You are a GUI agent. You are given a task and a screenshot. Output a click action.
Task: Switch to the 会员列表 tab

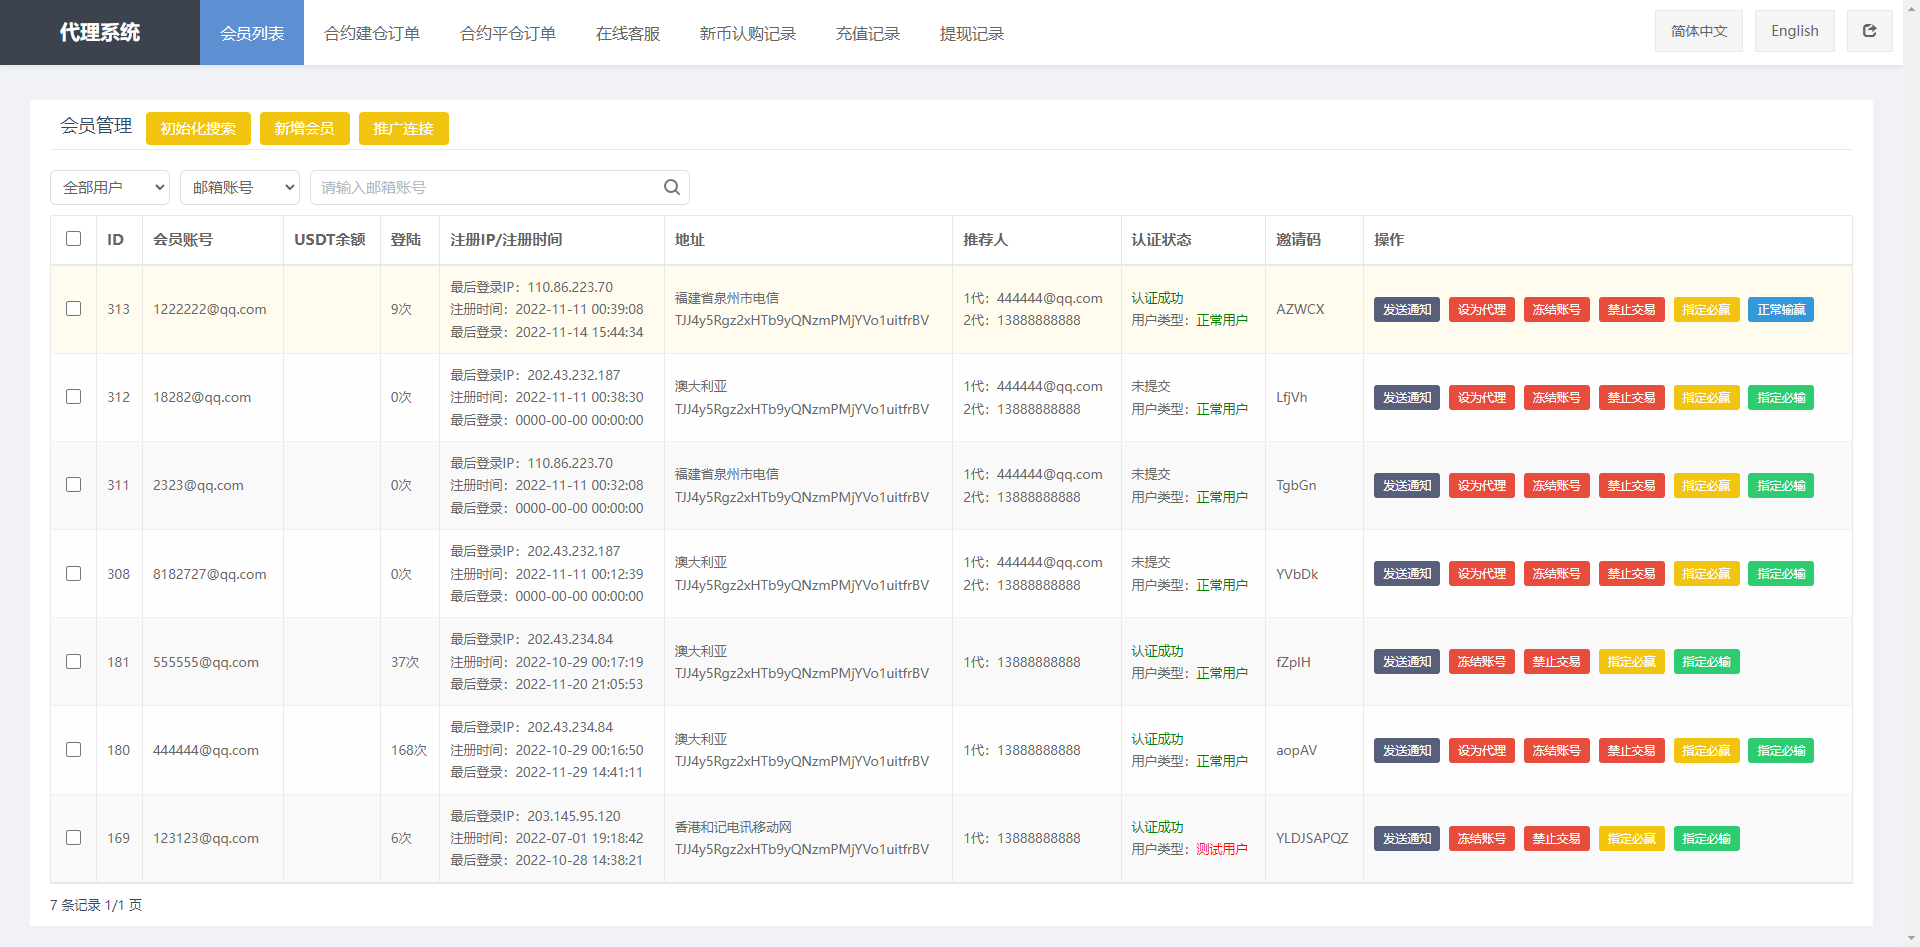(252, 33)
